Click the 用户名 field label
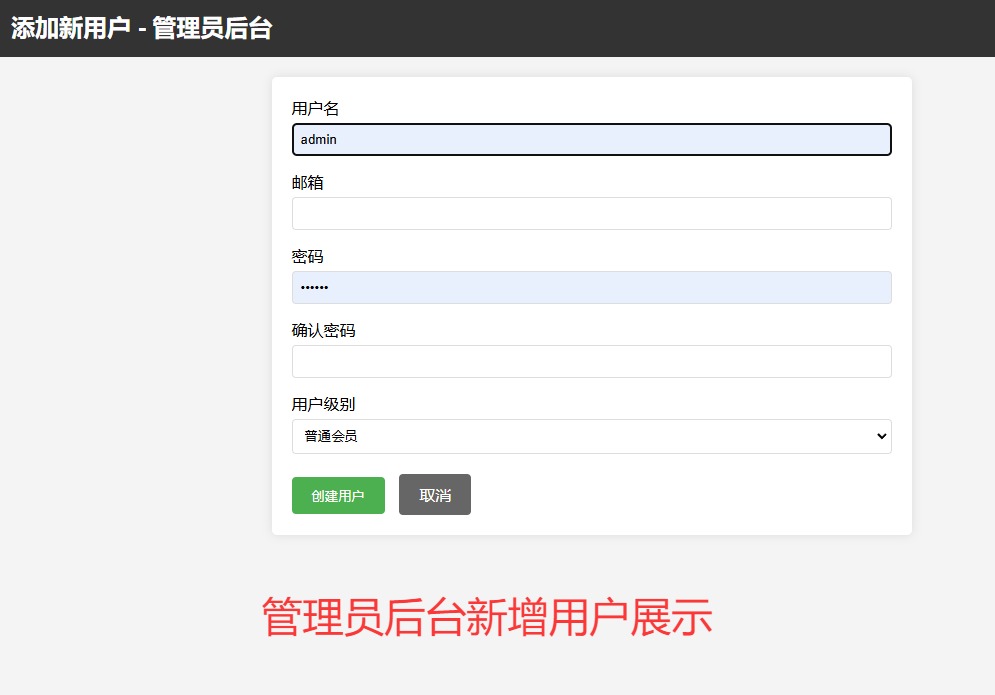This screenshot has width=995, height=695. (315, 109)
